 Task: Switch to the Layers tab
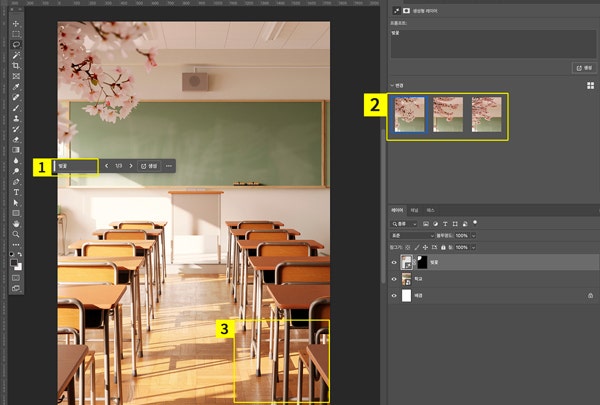(x=397, y=210)
